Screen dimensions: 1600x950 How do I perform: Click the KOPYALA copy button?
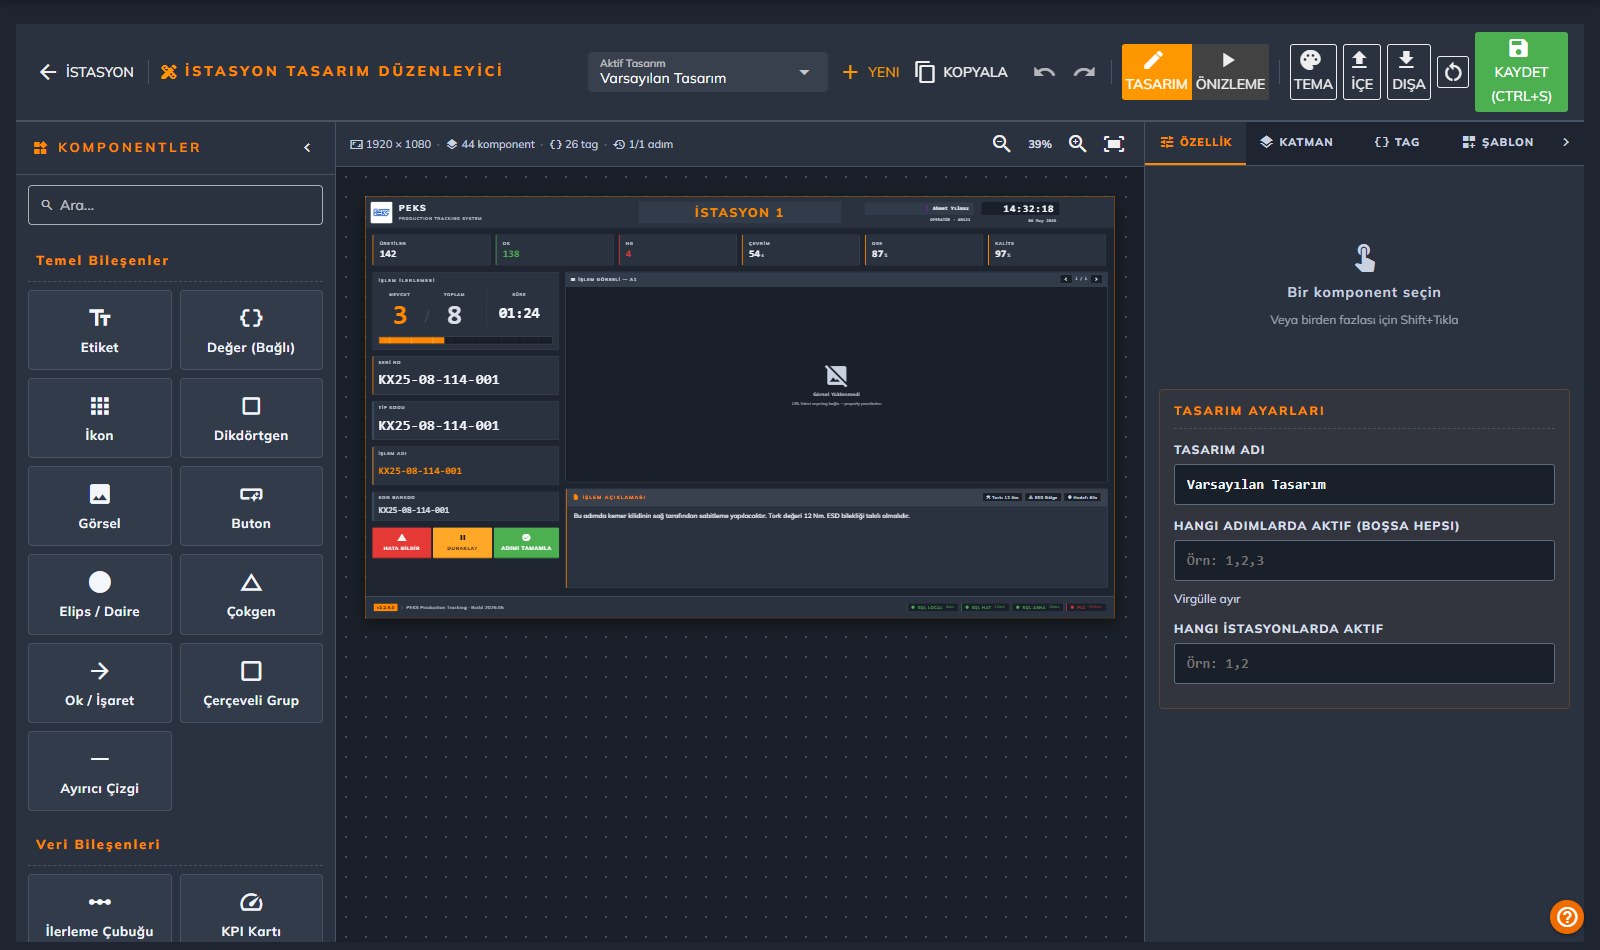962,72
